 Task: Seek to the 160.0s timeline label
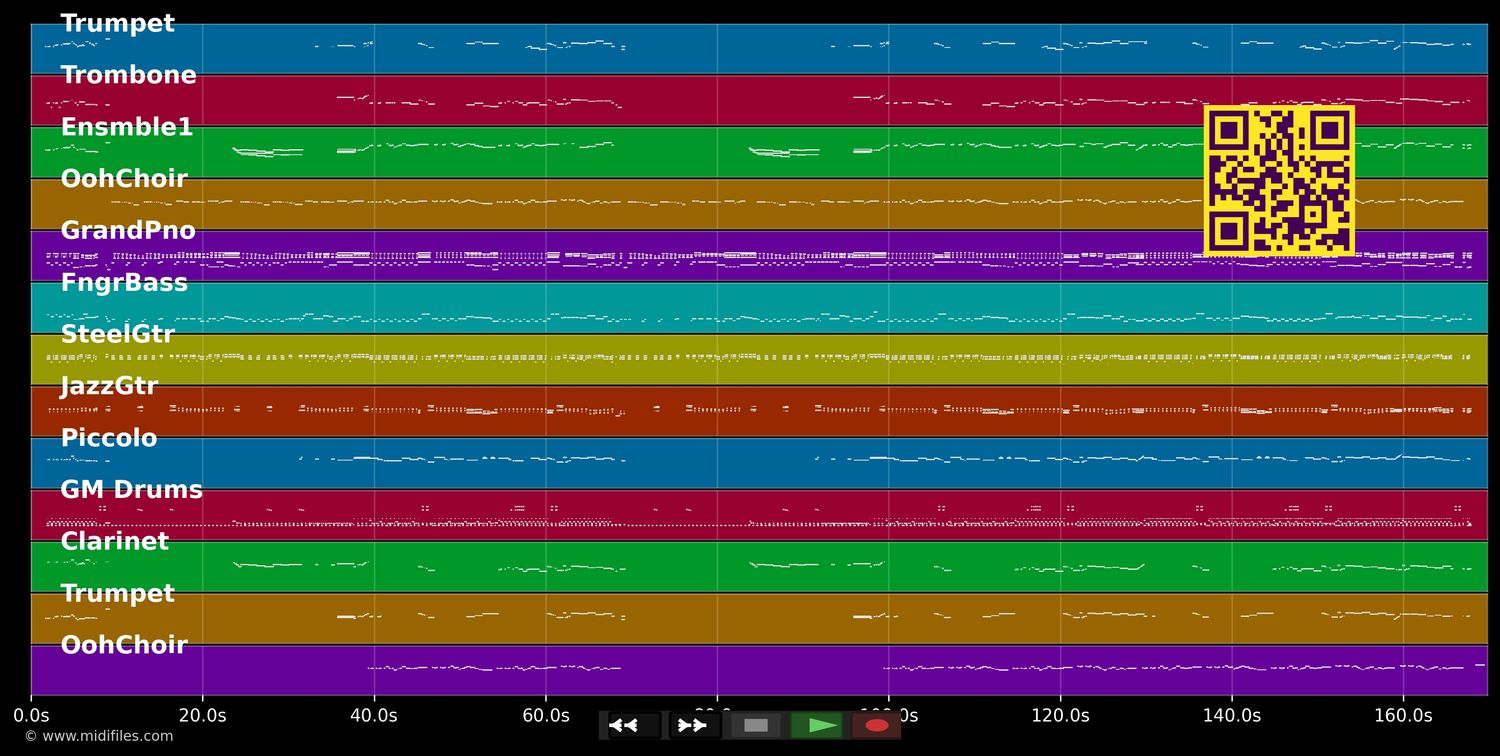click(1403, 716)
